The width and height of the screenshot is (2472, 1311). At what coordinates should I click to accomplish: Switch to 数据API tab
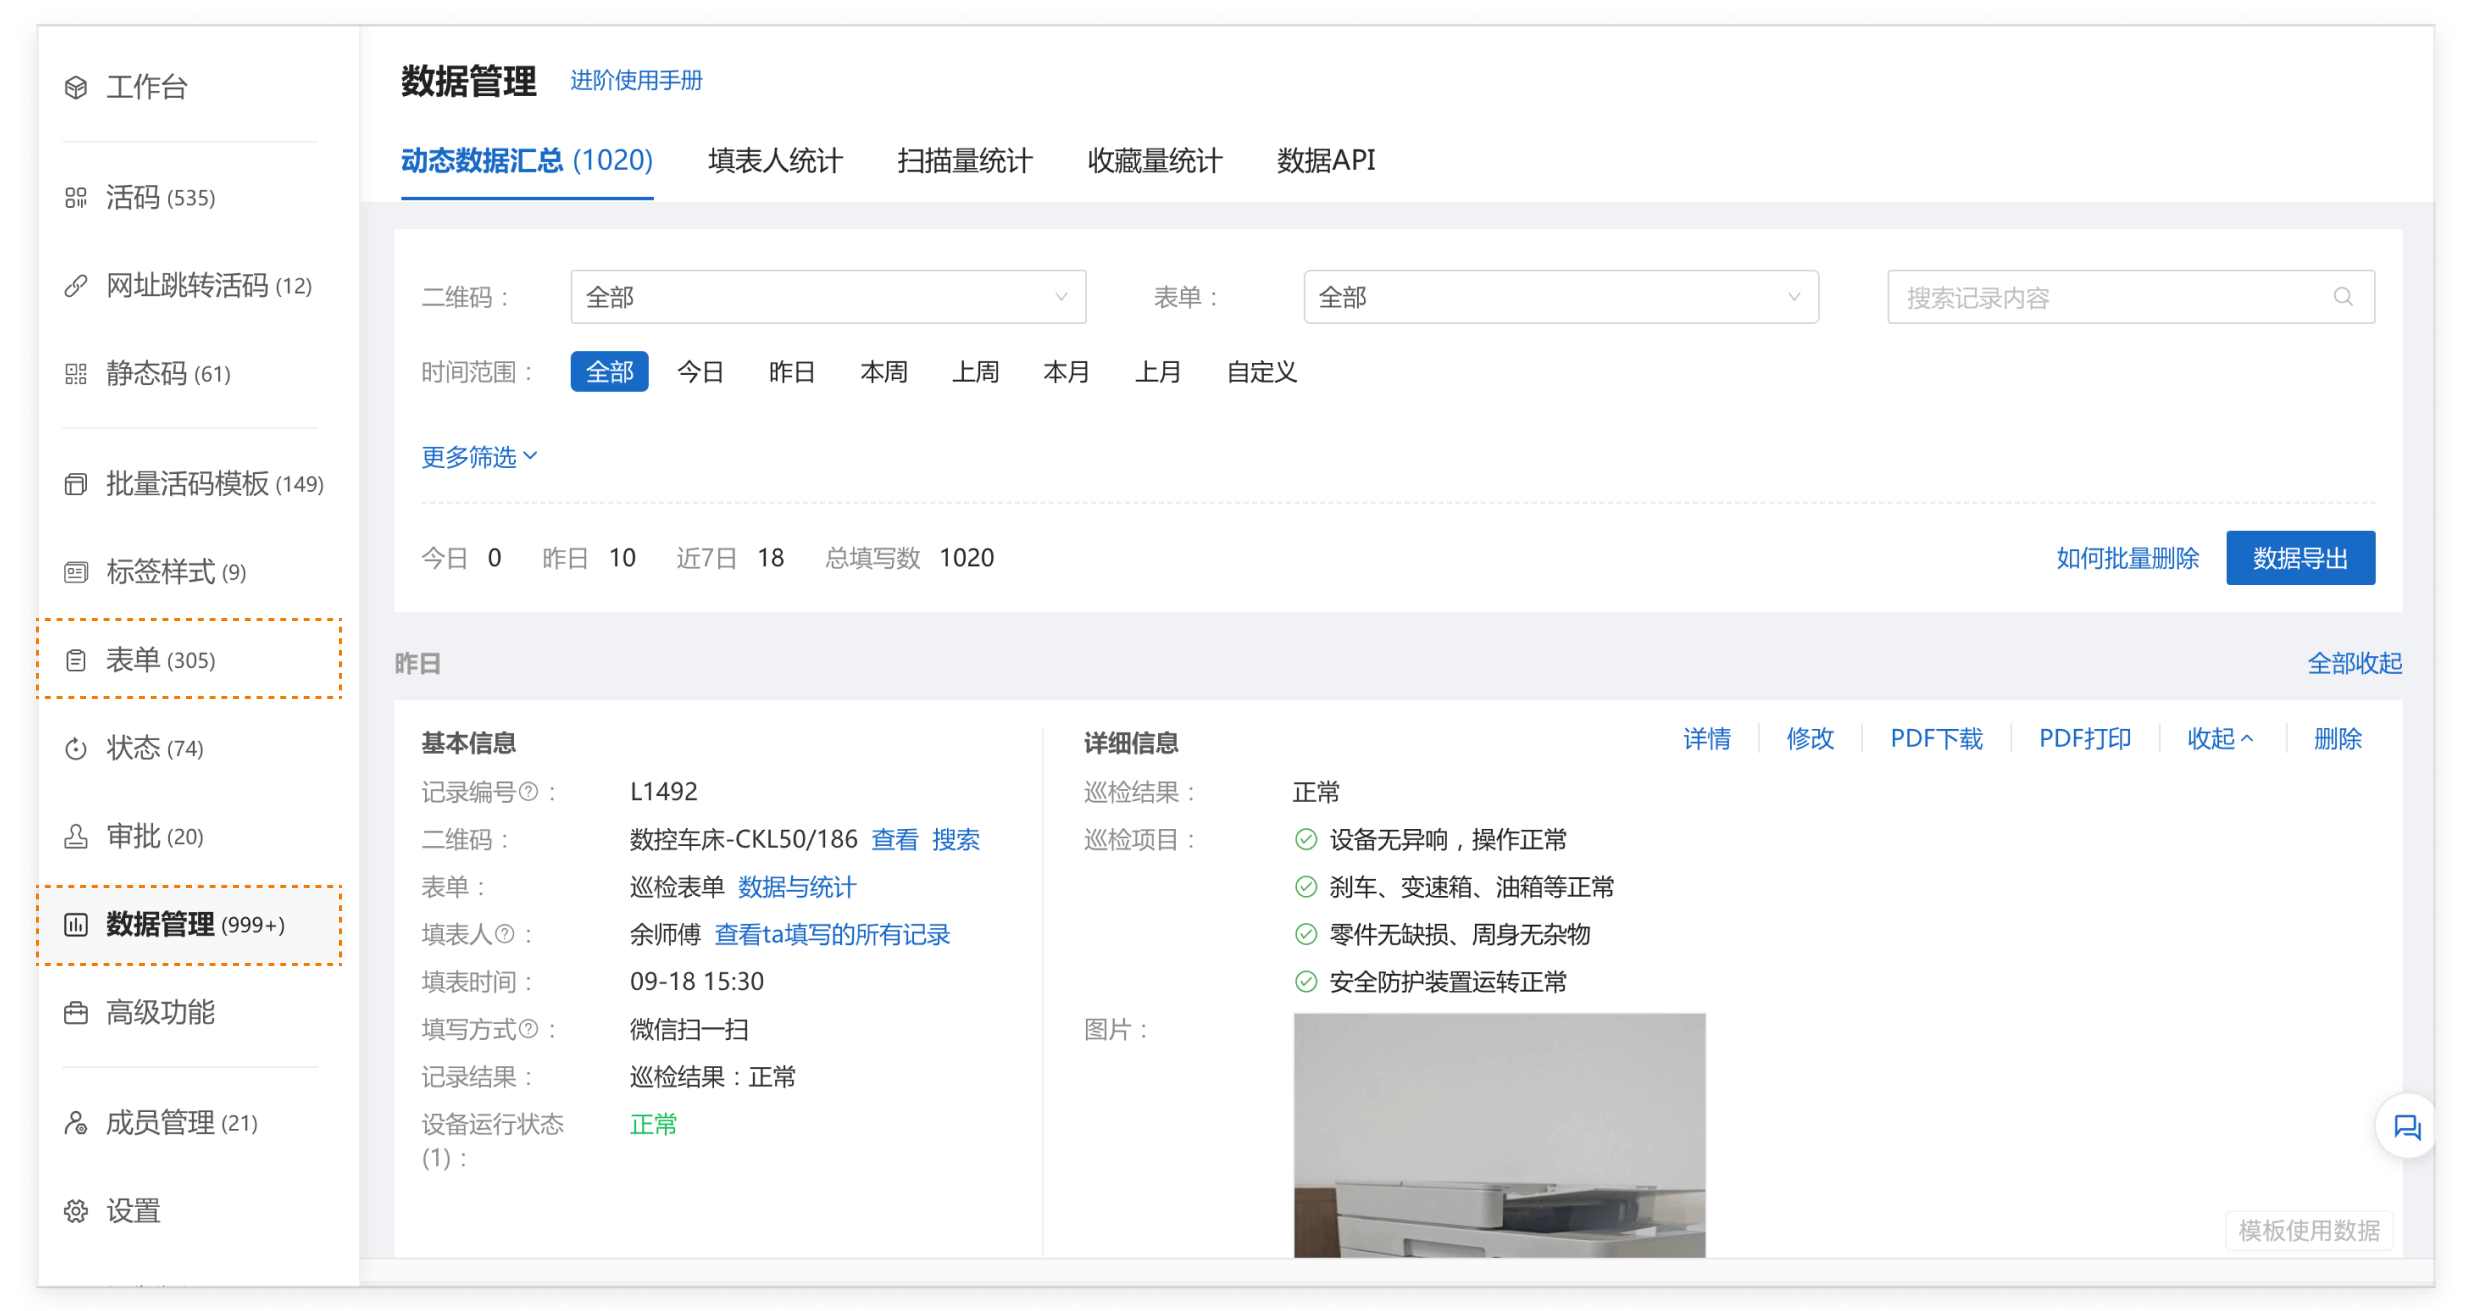pyautogui.click(x=1325, y=160)
